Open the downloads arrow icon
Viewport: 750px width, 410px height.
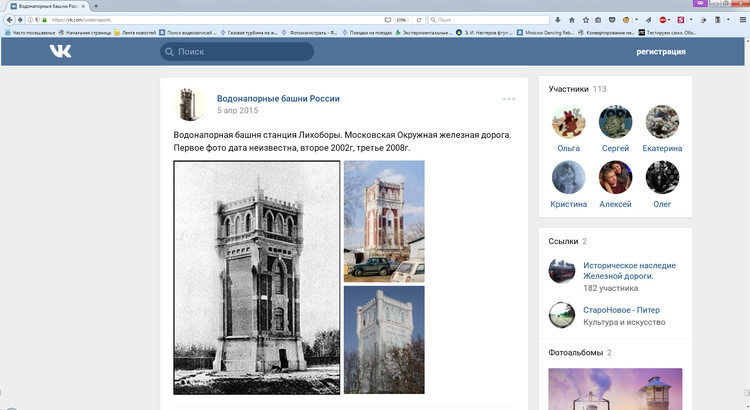[558, 20]
